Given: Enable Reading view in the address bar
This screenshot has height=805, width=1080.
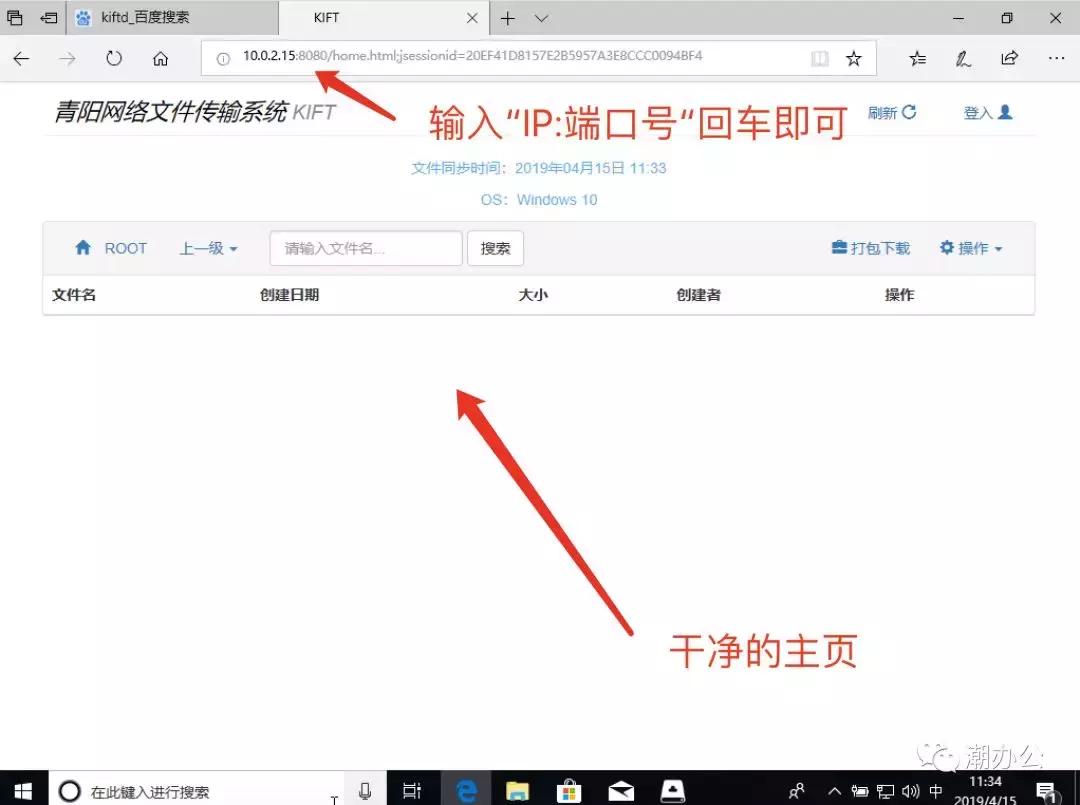Looking at the screenshot, I should click(819, 58).
